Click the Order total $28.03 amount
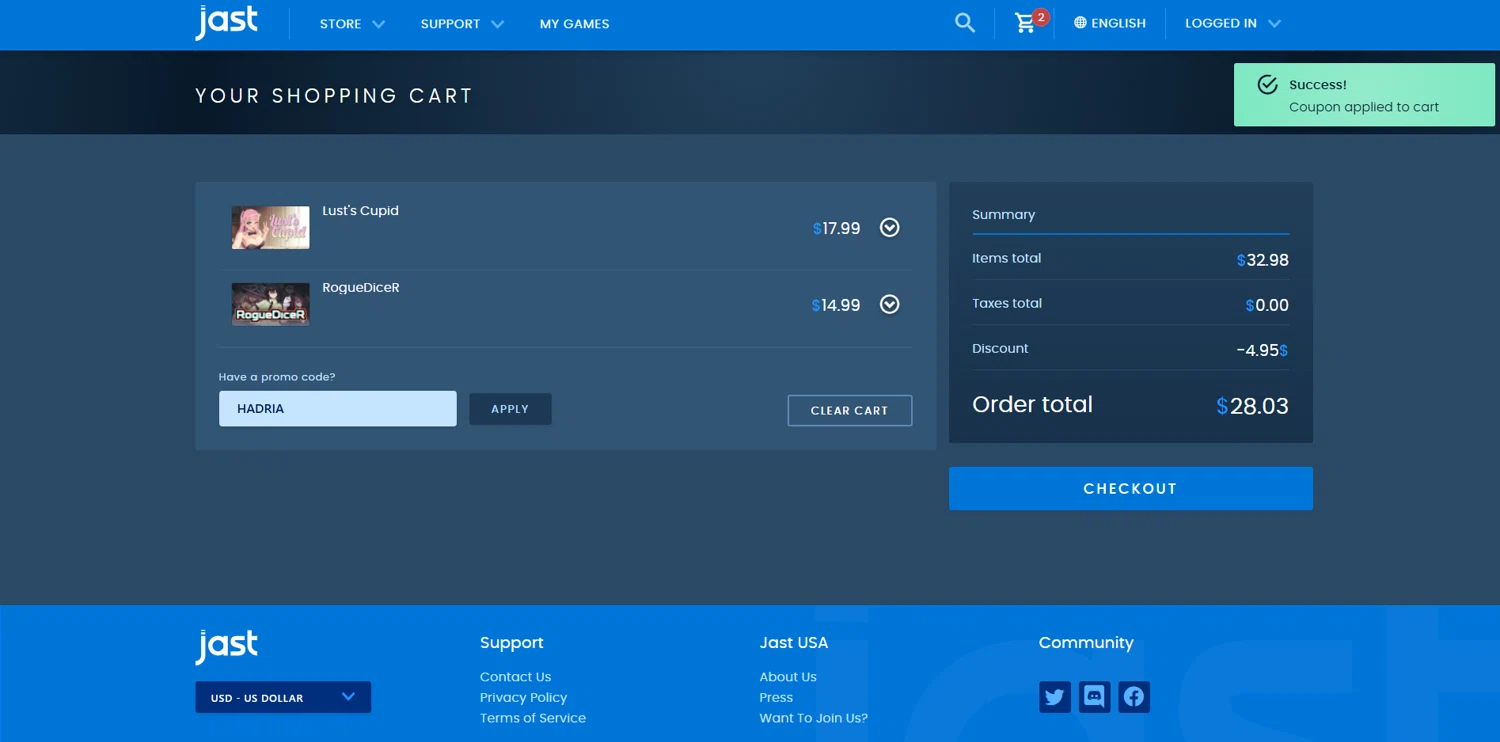Screen dimensions: 1500x742 tap(1252, 406)
